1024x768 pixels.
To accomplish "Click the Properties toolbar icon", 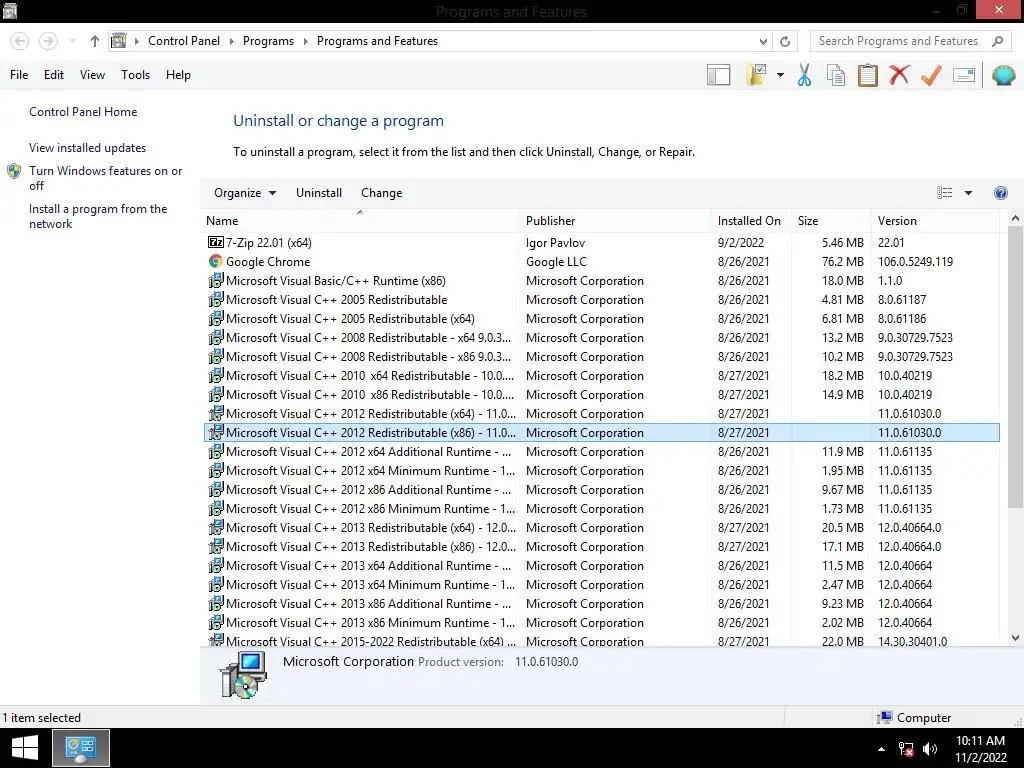I will 964,75.
